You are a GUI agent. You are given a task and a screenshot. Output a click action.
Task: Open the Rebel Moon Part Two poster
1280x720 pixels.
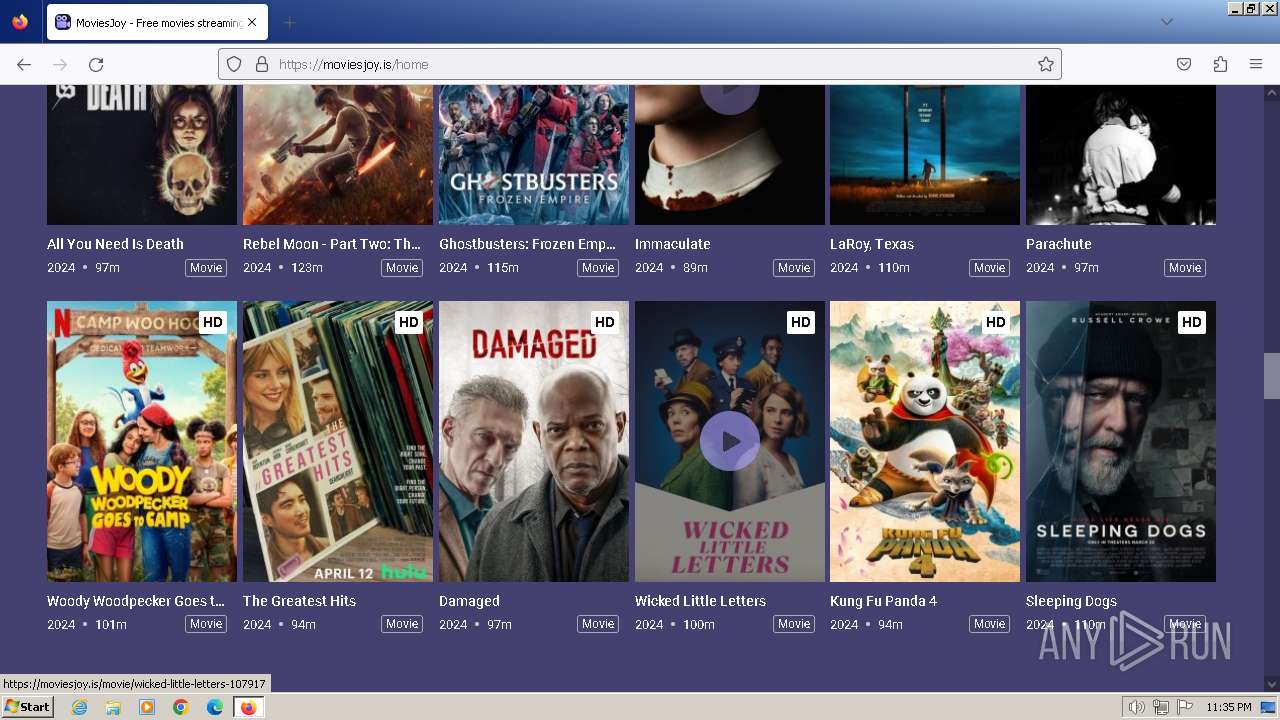pos(338,155)
